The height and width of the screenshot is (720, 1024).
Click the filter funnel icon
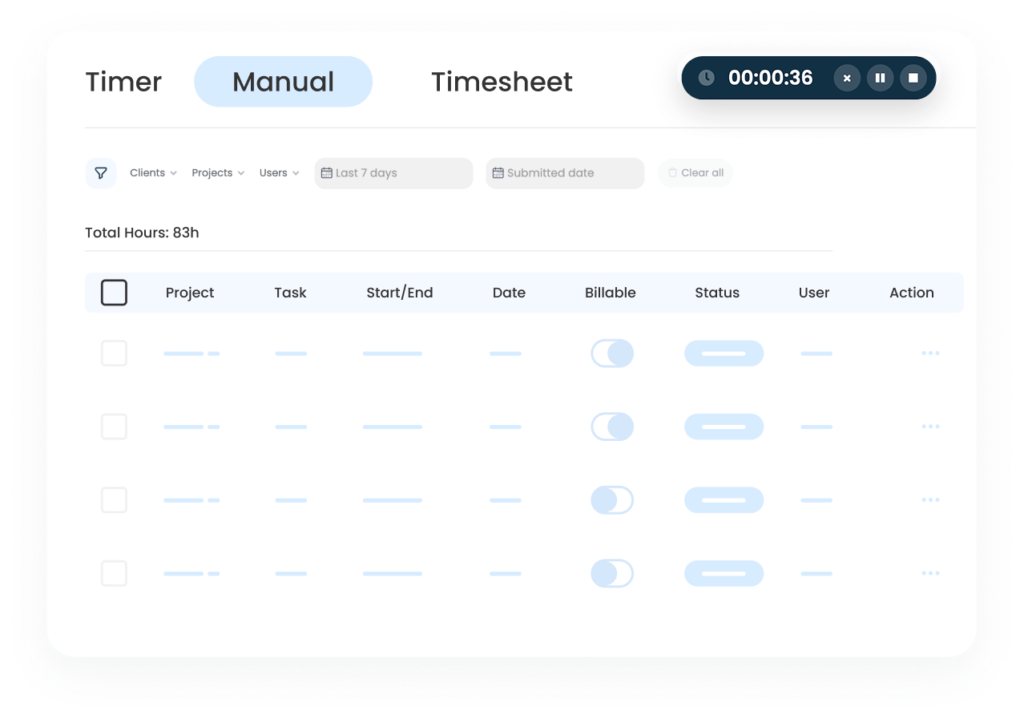[x=100, y=173]
